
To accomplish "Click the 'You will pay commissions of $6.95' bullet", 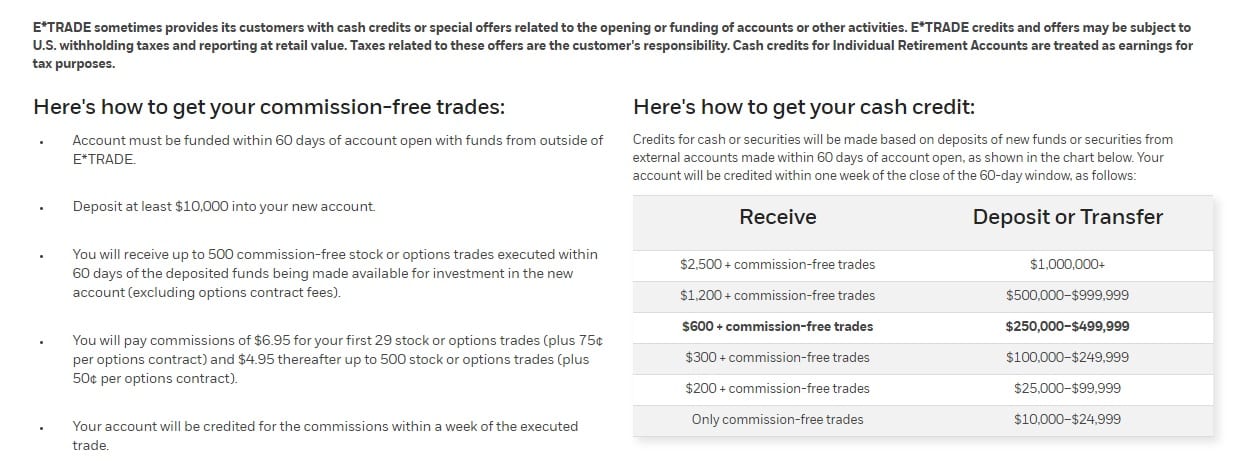I will coord(338,360).
